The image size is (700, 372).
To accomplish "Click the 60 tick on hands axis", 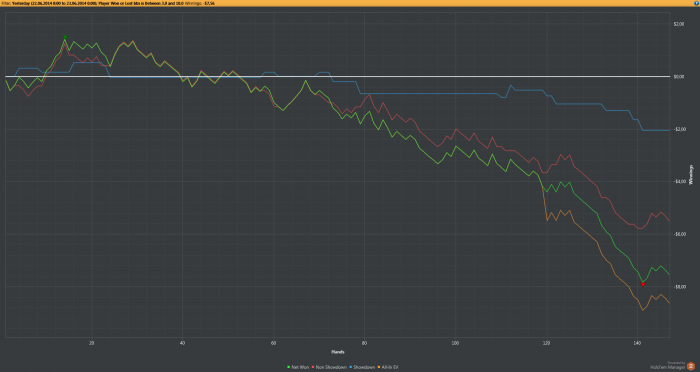I will (273, 343).
